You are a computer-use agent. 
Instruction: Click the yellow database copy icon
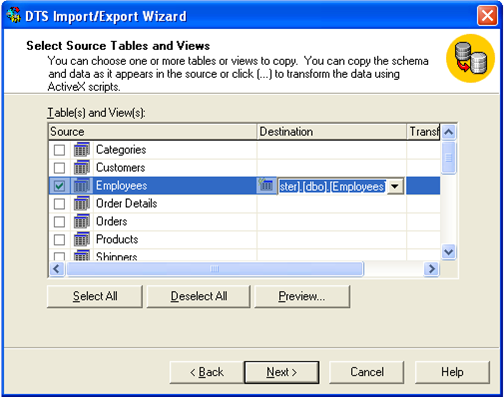pos(470,58)
